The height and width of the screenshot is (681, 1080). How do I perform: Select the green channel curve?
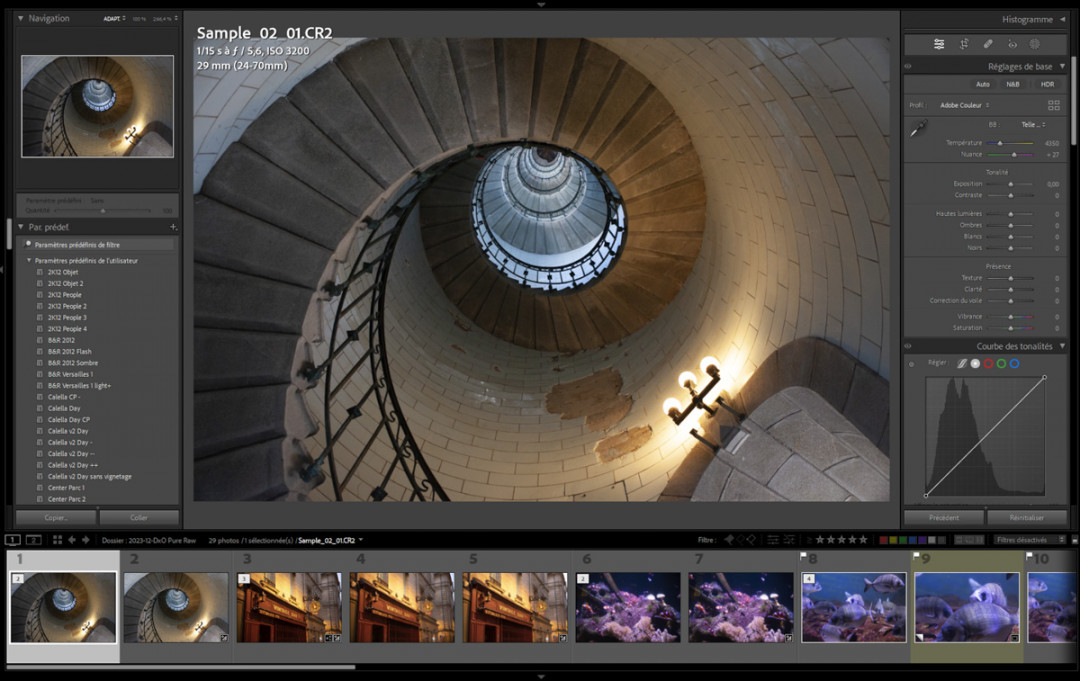pos(1001,364)
